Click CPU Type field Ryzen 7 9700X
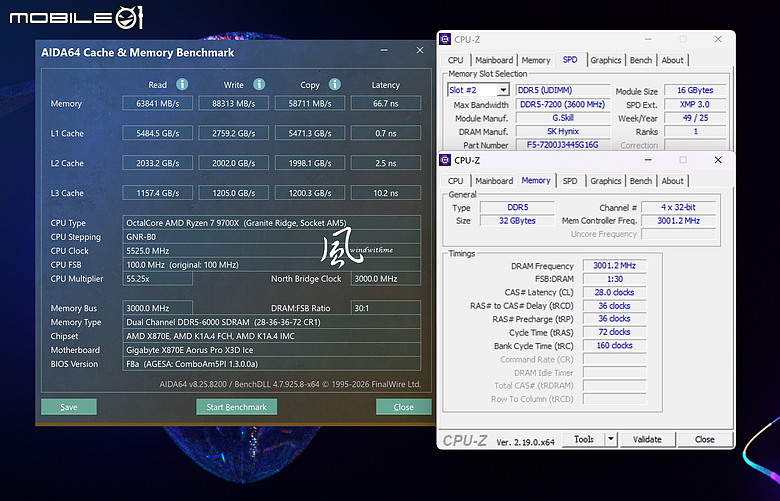This screenshot has width=780, height=501. coord(272,223)
